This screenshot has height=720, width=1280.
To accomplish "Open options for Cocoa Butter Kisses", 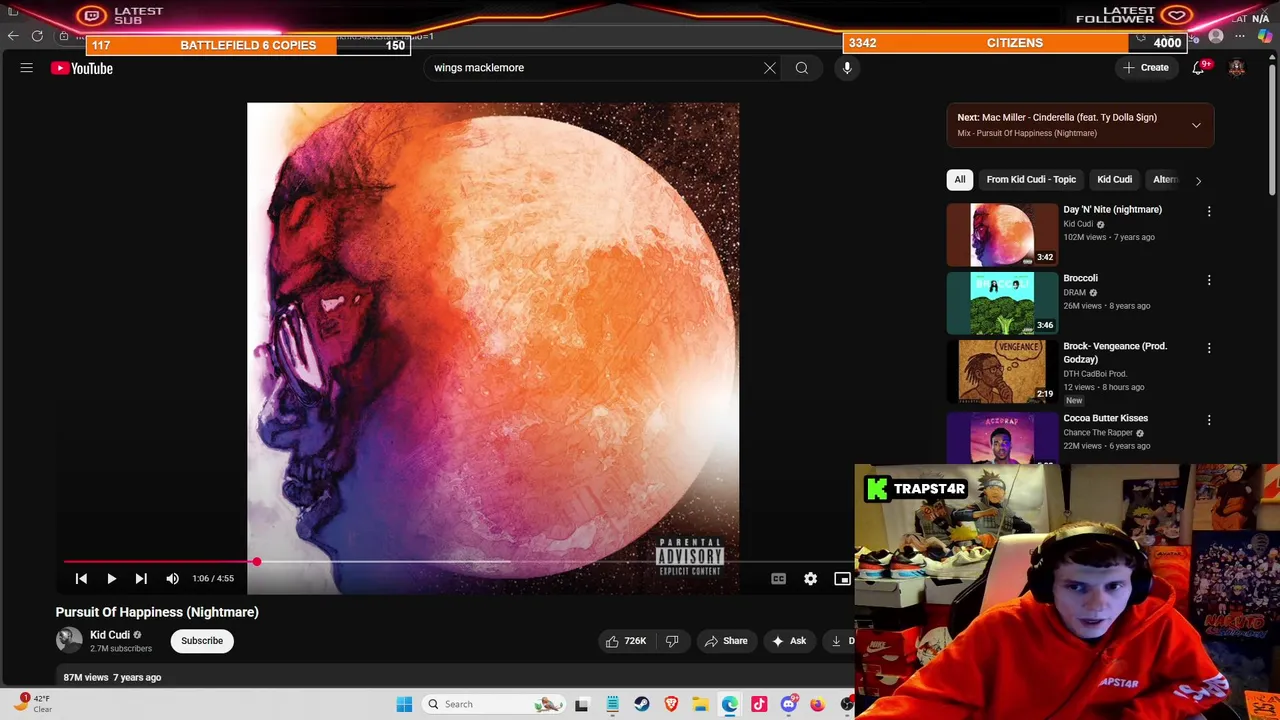I will point(1209,420).
